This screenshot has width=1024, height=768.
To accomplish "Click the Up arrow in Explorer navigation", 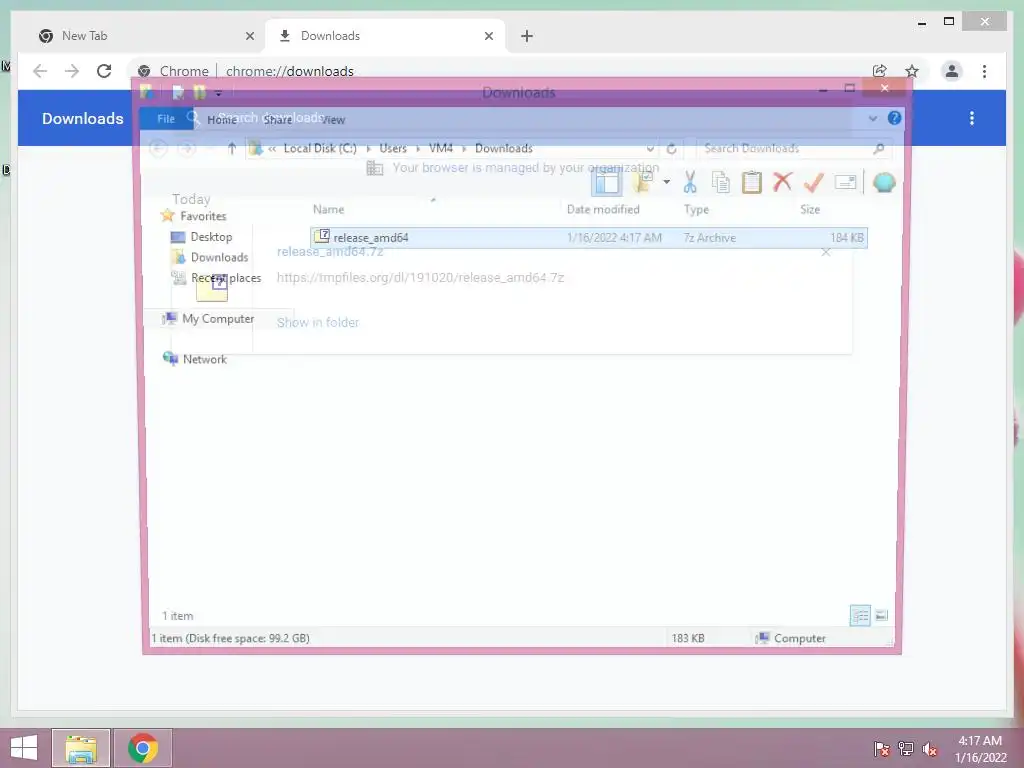I will click(231, 149).
